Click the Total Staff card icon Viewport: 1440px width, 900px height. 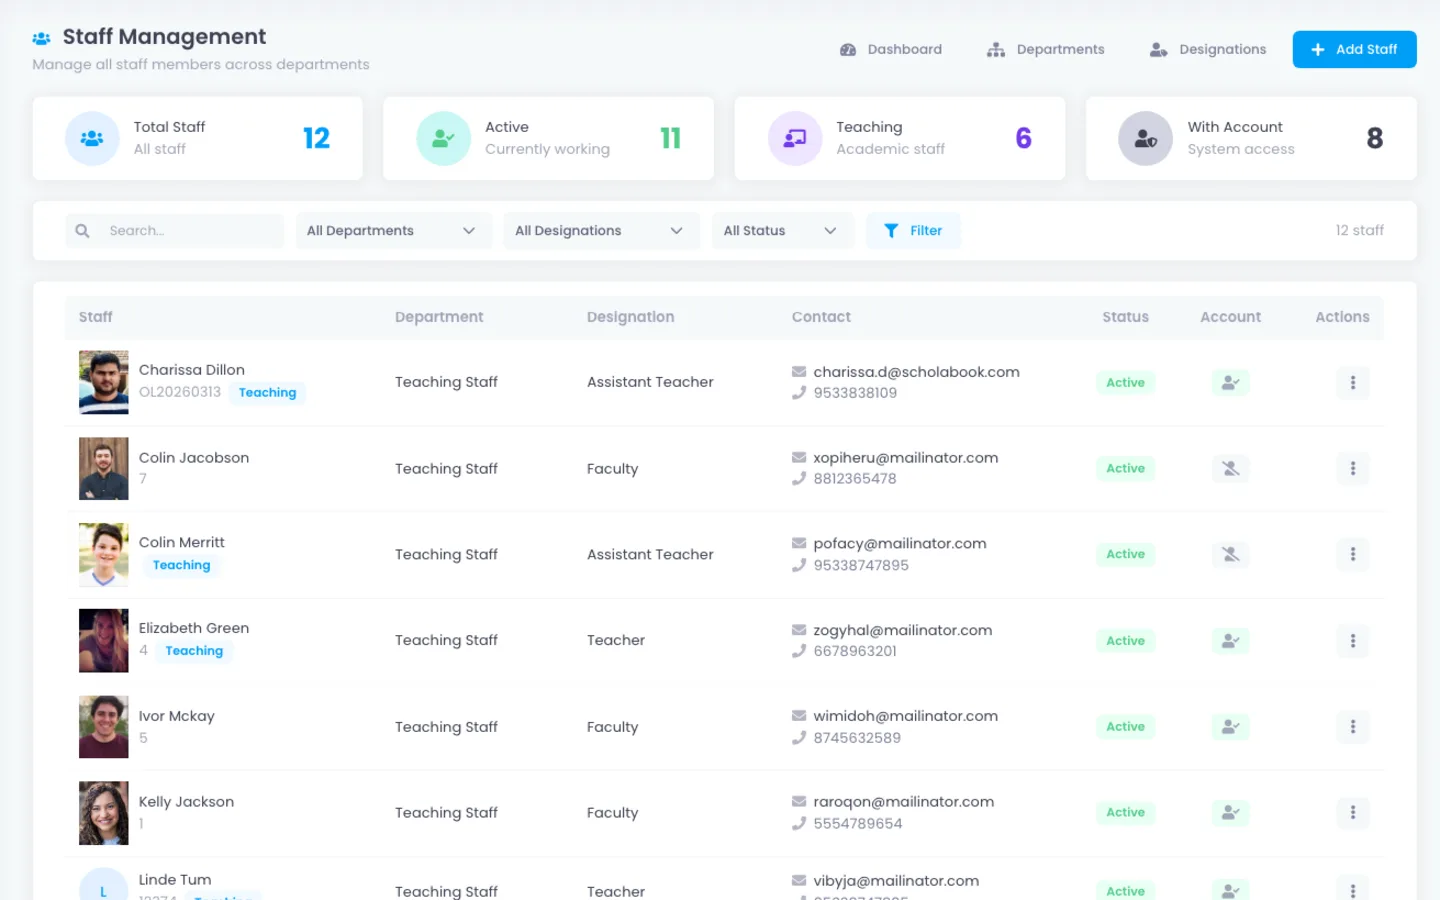[92, 138]
